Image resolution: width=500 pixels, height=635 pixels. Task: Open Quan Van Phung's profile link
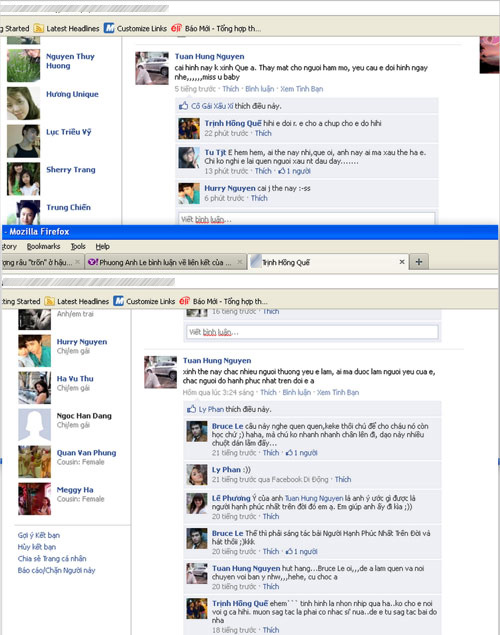(86, 452)
